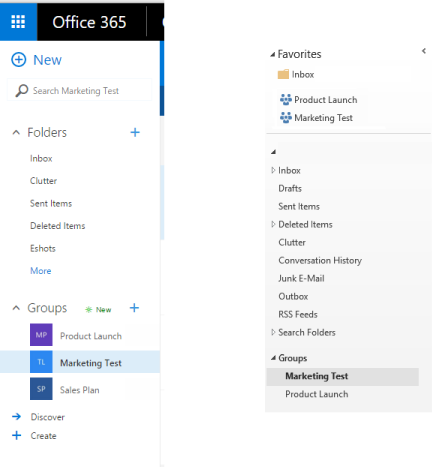The width and height of the screenshot is (432, 467).
Task: Click Create to make new group
Action: (x=43, y=436)
